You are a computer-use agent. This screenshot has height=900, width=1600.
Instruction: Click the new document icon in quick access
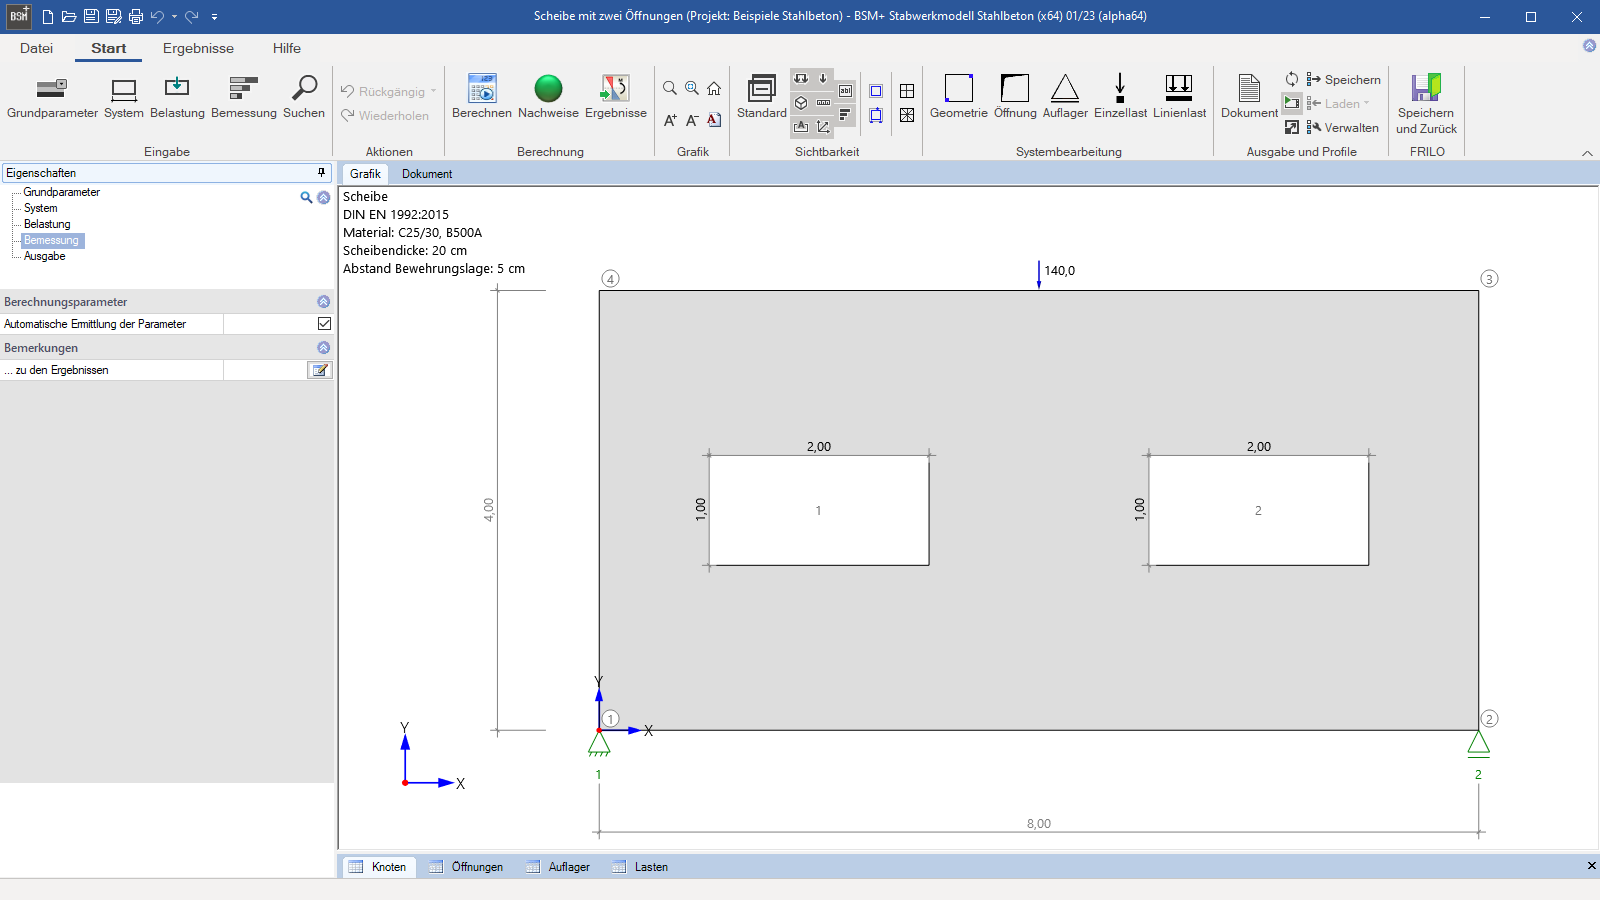pyautogui.click(x=48, y=16)
